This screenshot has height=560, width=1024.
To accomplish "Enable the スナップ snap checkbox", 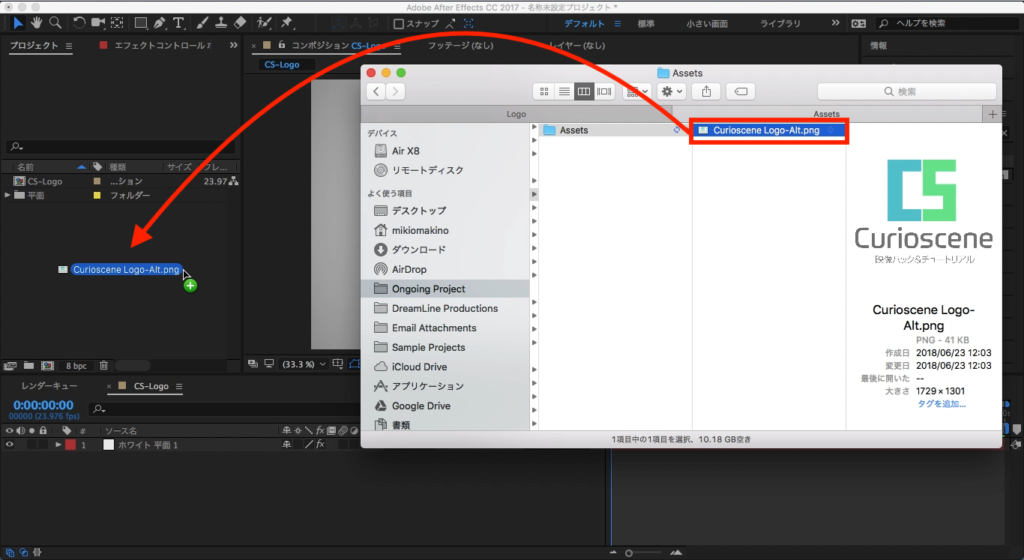I will [x=399, y=23].
